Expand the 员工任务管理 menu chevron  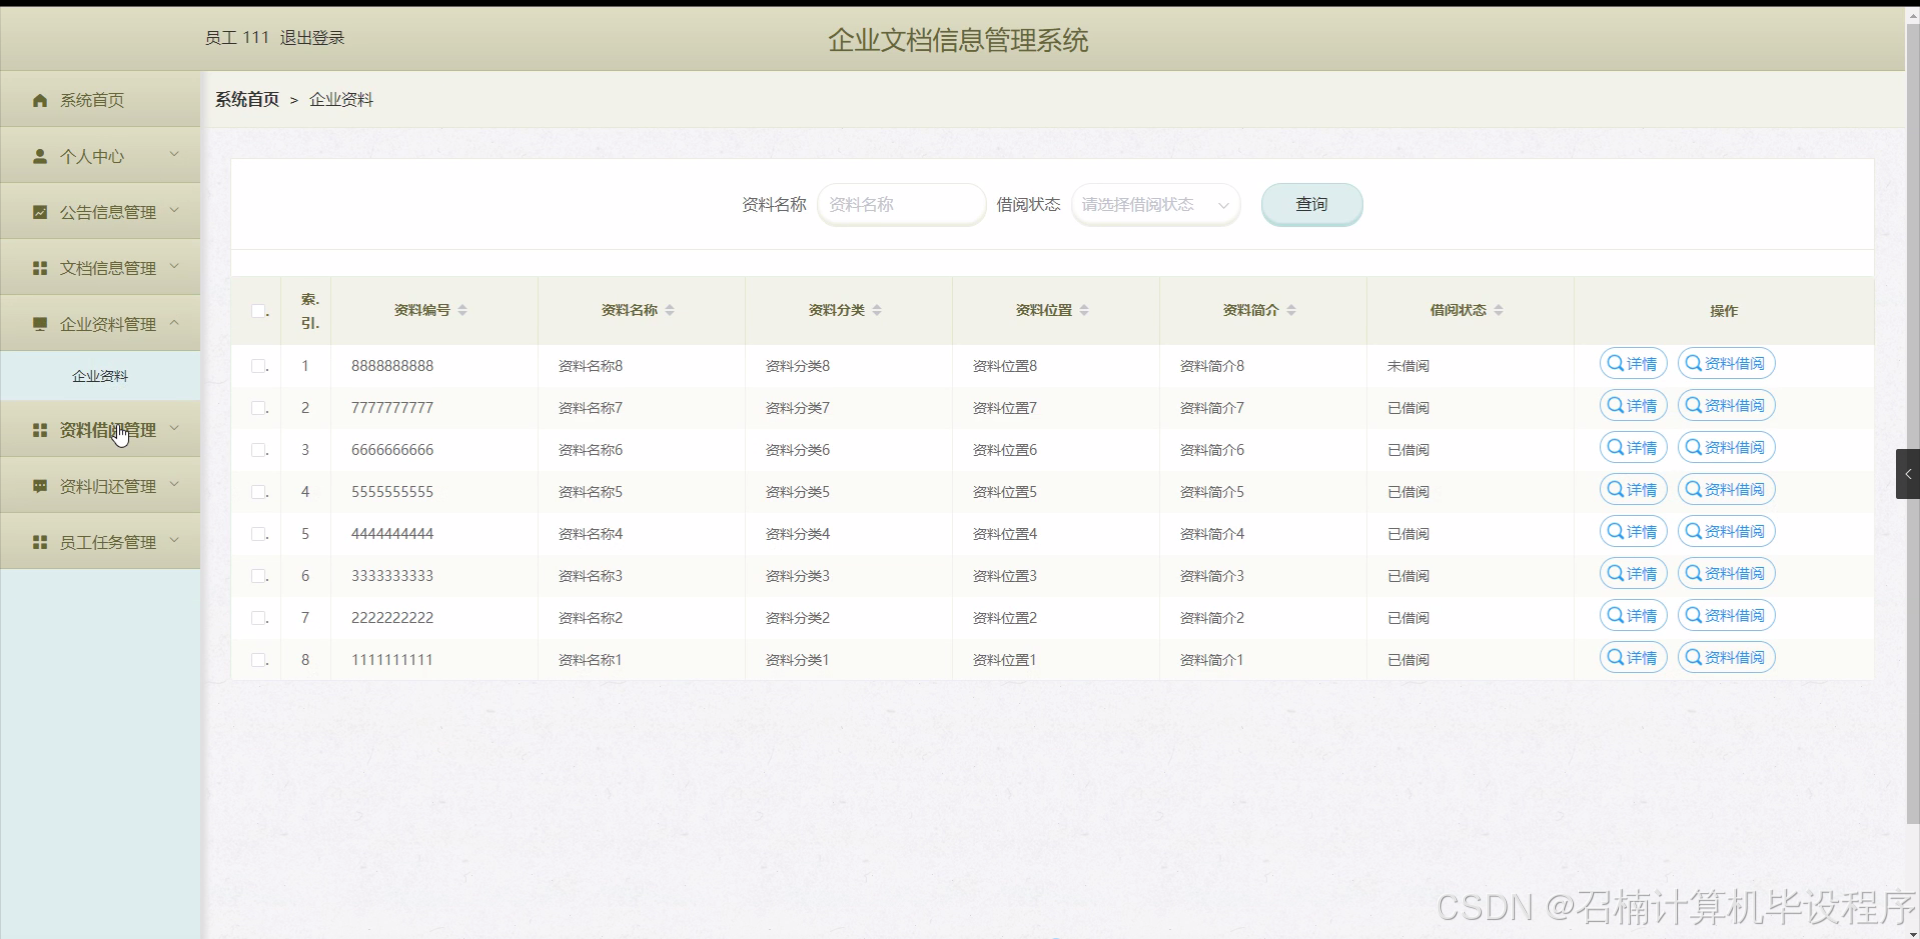[174, 540]
